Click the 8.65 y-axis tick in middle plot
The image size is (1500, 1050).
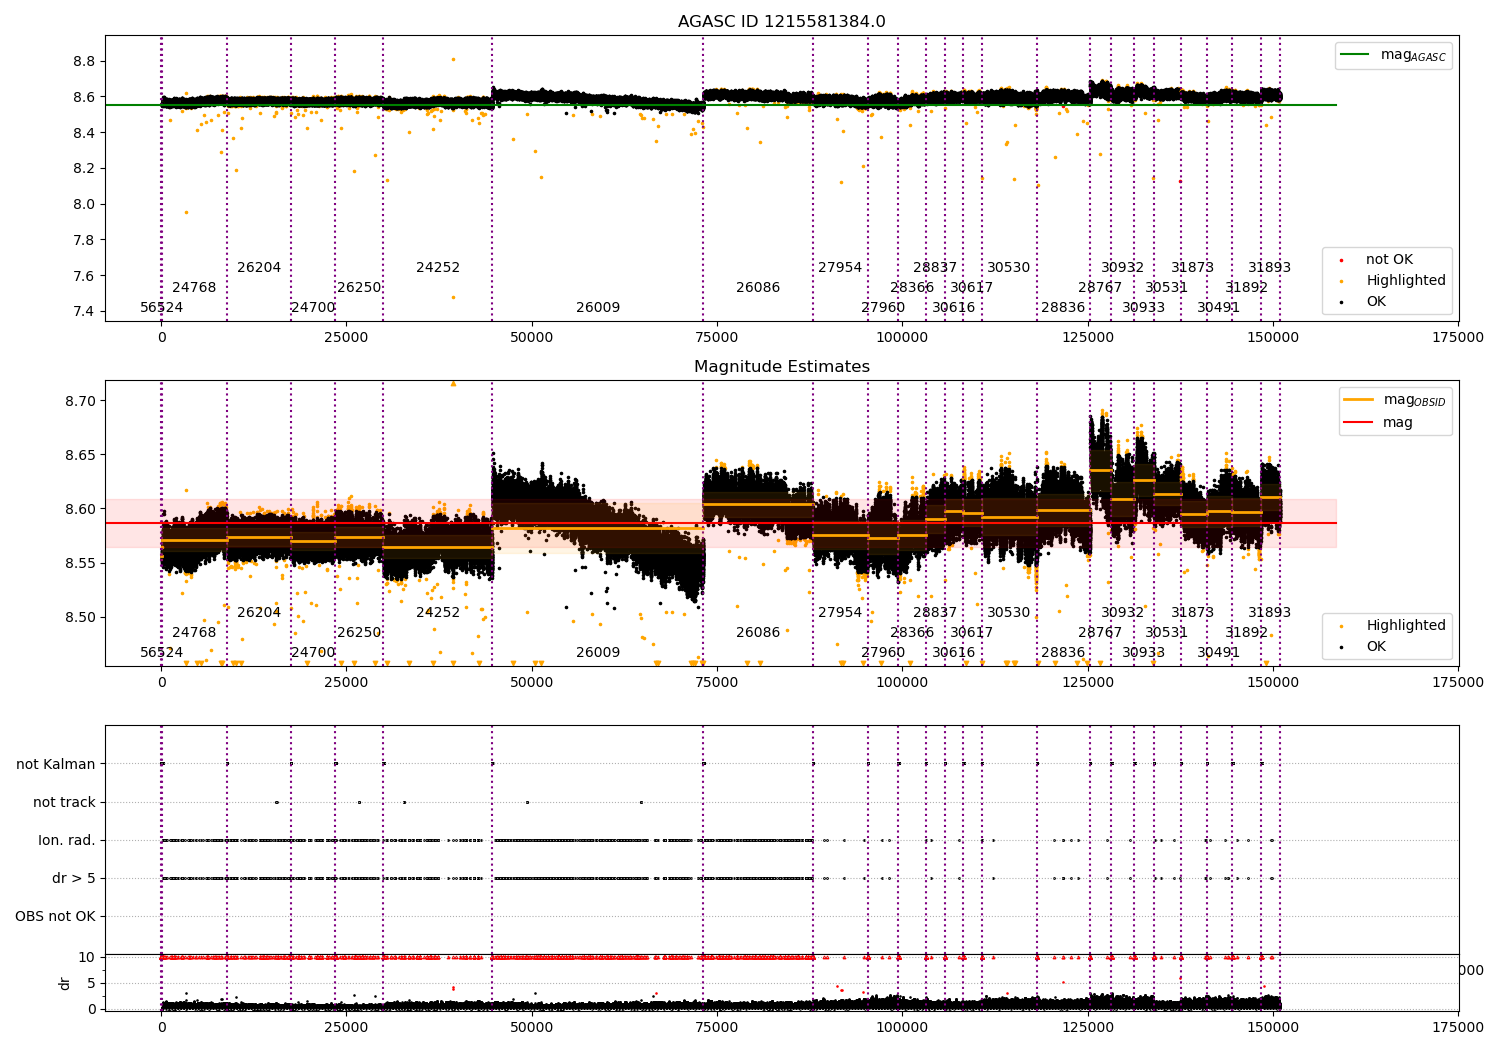click(x=80, y=455)
